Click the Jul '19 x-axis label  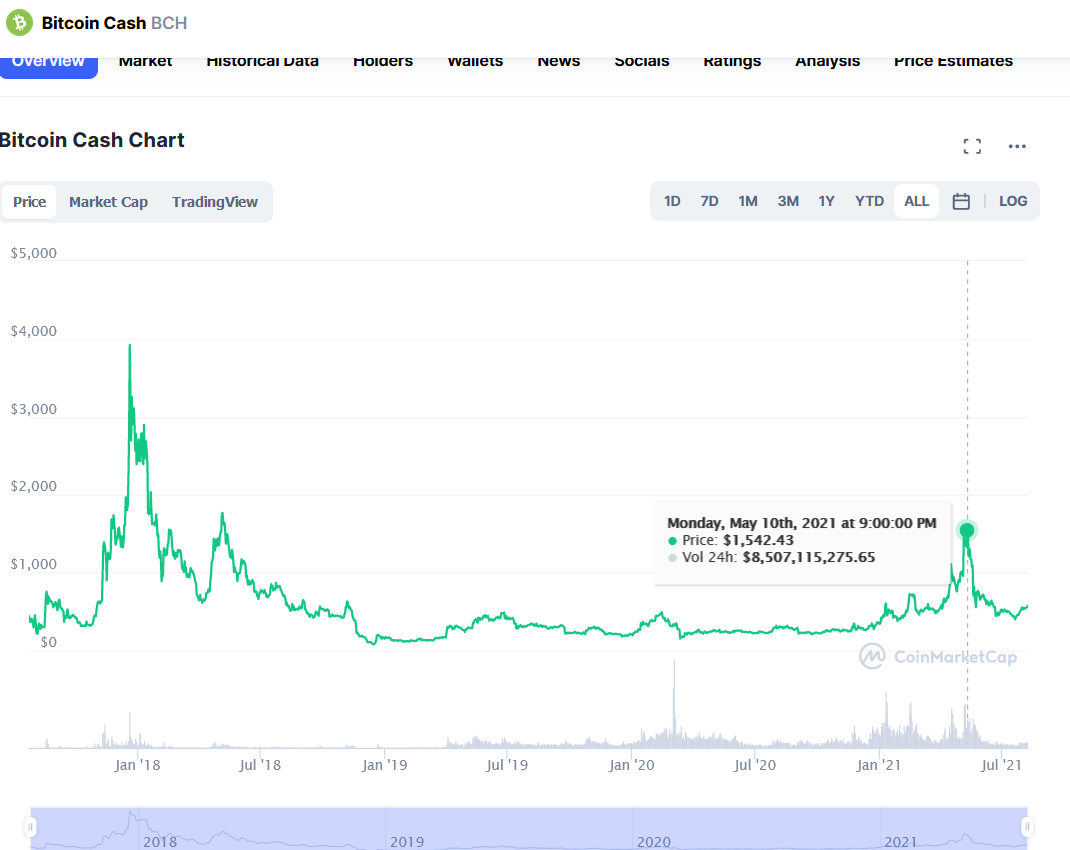(507, 765)
